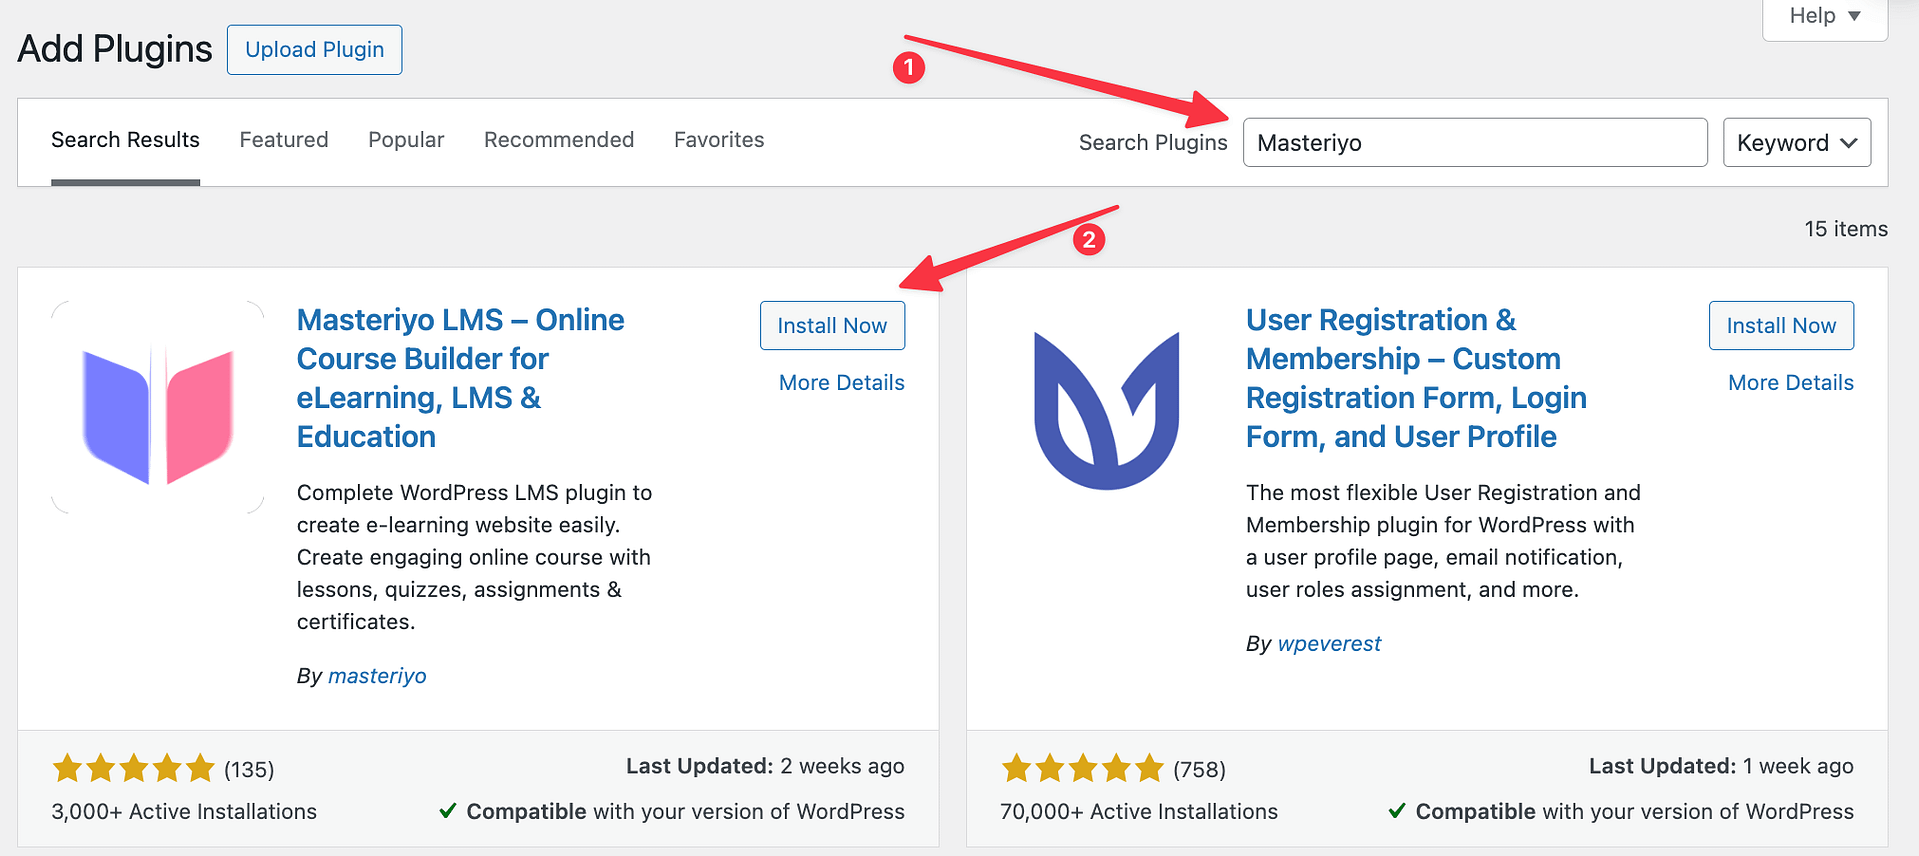The image size is (1919, 856).
Task: Expand the Keyword search type dropdown
Action: tap(1796, 143)
